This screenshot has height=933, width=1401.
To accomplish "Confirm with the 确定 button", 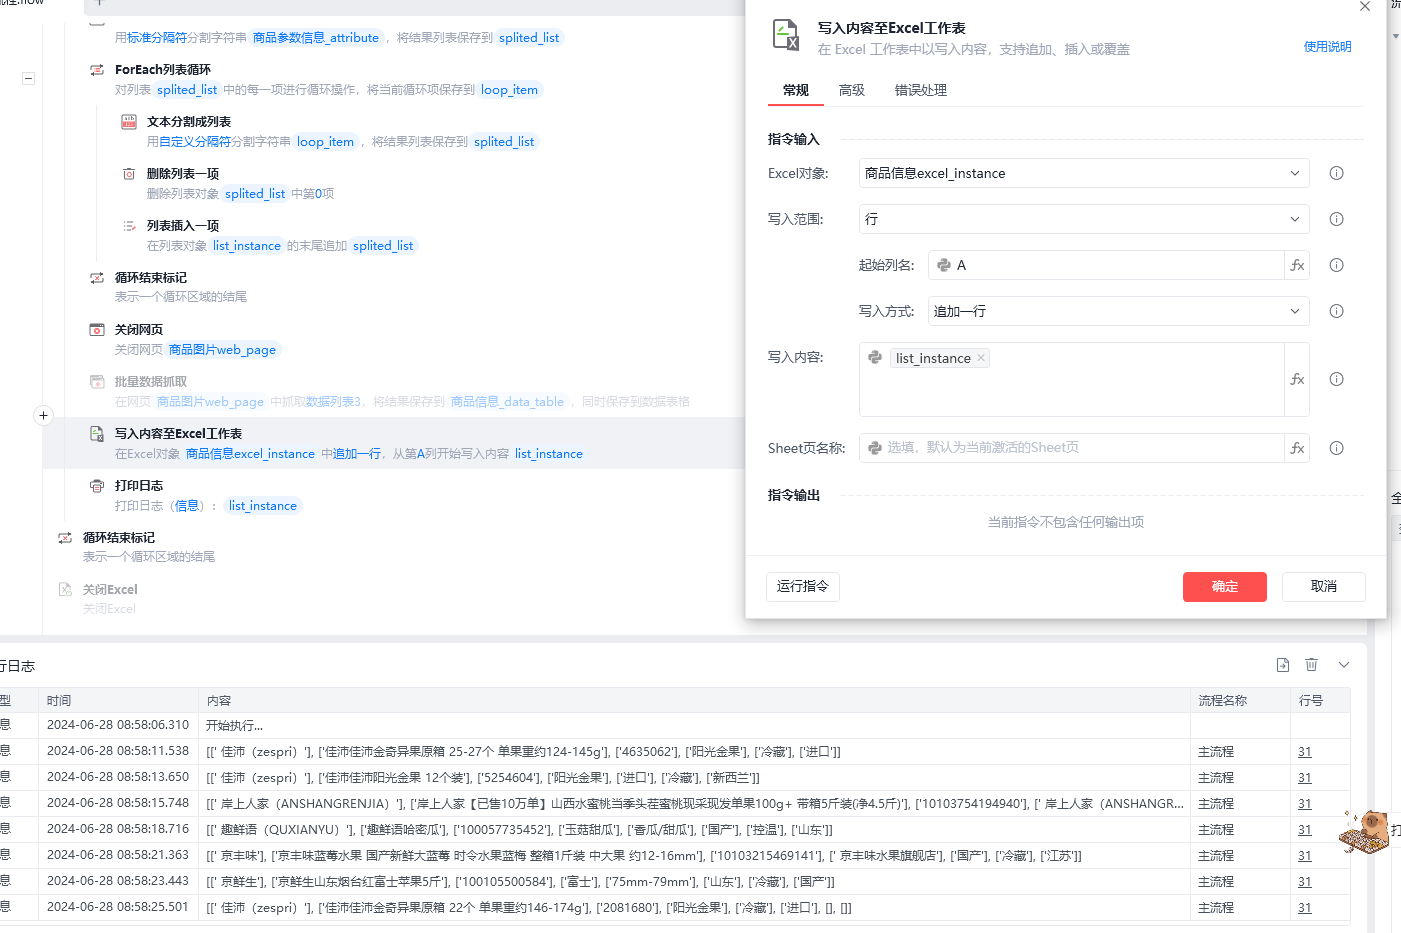I will coord(1225,587).
